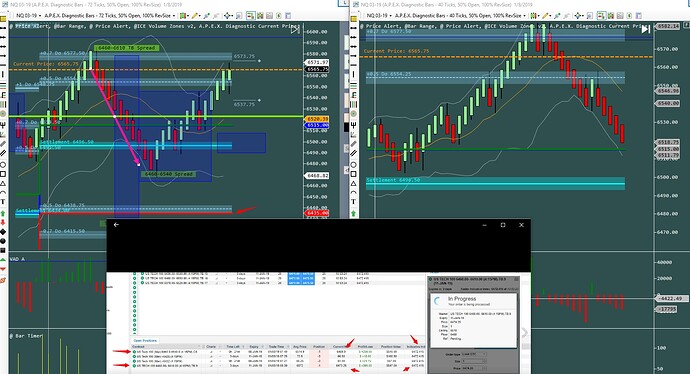This screenshot has width=690, height=374.
Task: Select the pitchfork tool in left chart's drawing sidebar
Action: coord(3,125)
